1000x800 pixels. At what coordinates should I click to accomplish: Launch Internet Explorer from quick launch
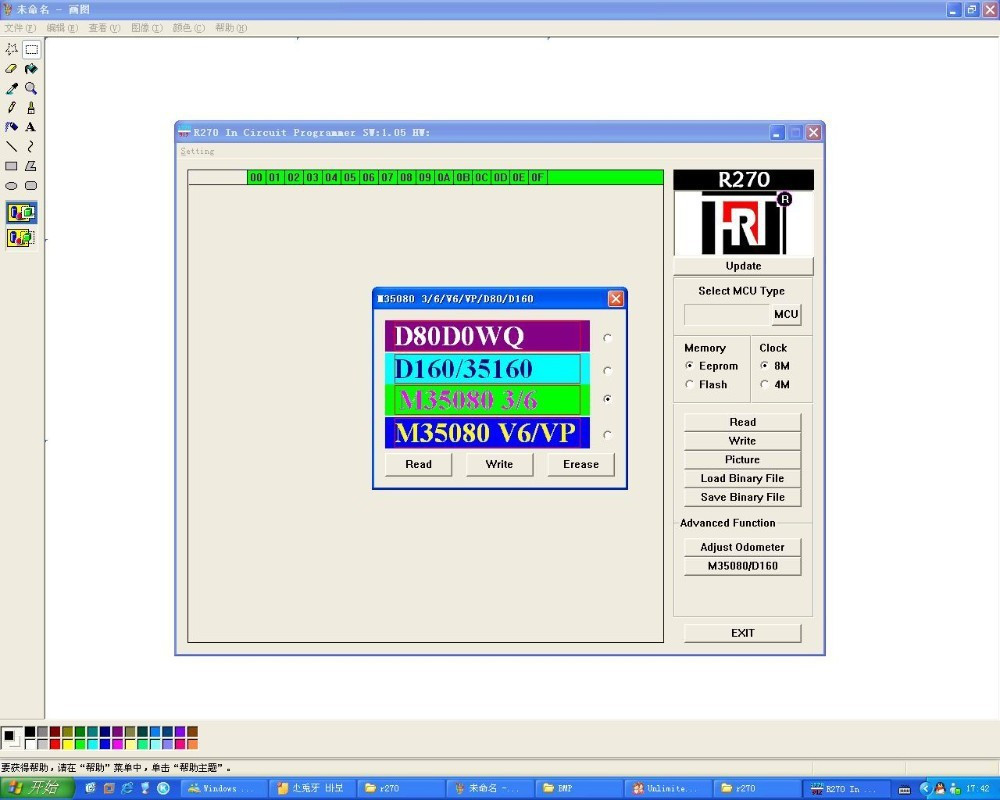click(x=127, y=788)
